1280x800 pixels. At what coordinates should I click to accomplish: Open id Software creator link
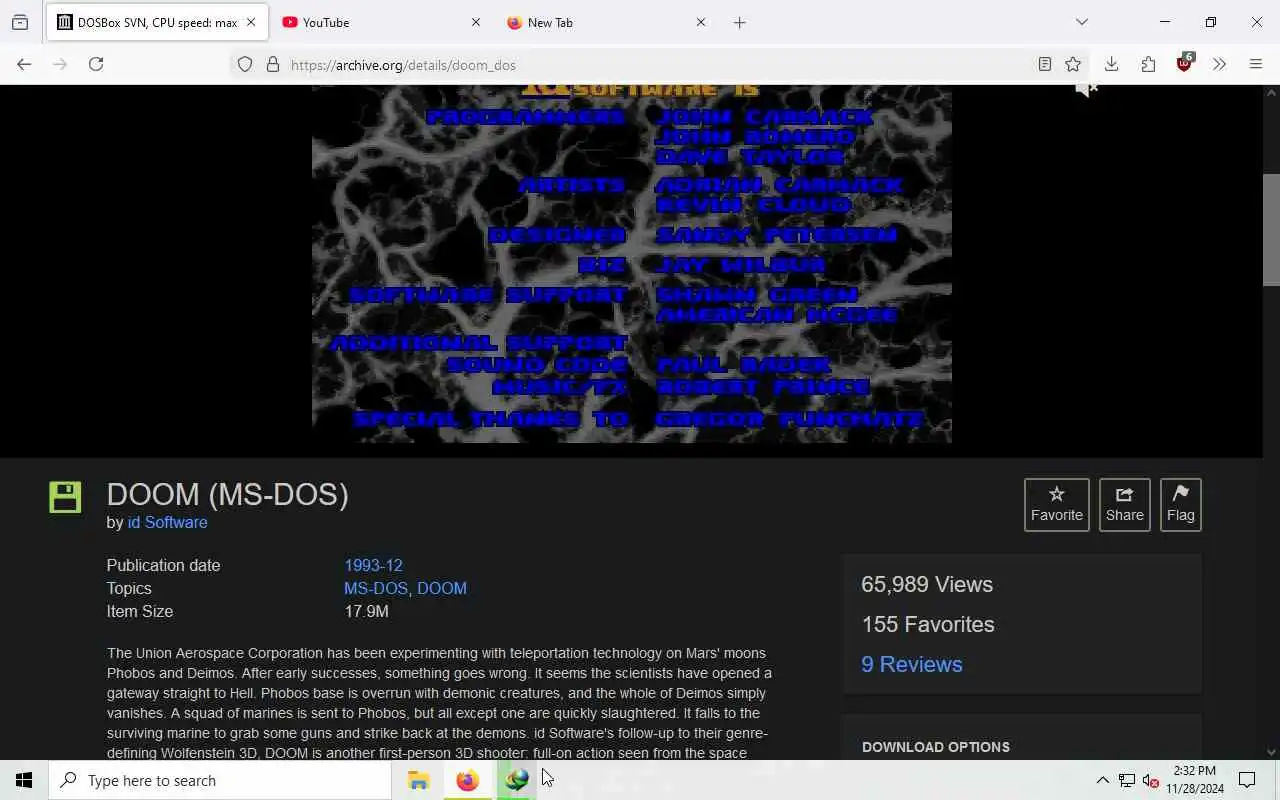click(167, 522)
